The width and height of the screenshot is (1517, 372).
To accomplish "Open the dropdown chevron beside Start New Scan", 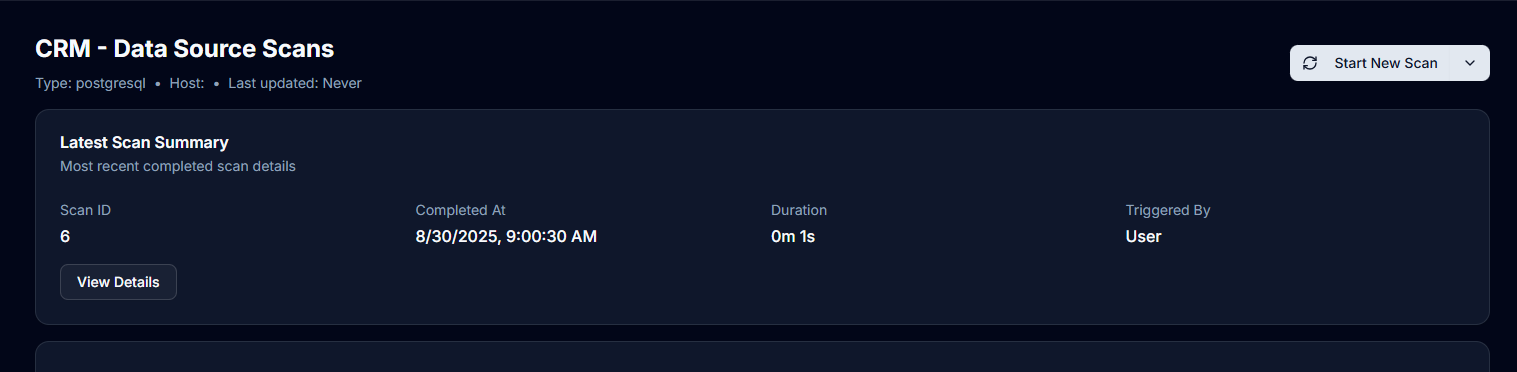I will click(1469, 63).
